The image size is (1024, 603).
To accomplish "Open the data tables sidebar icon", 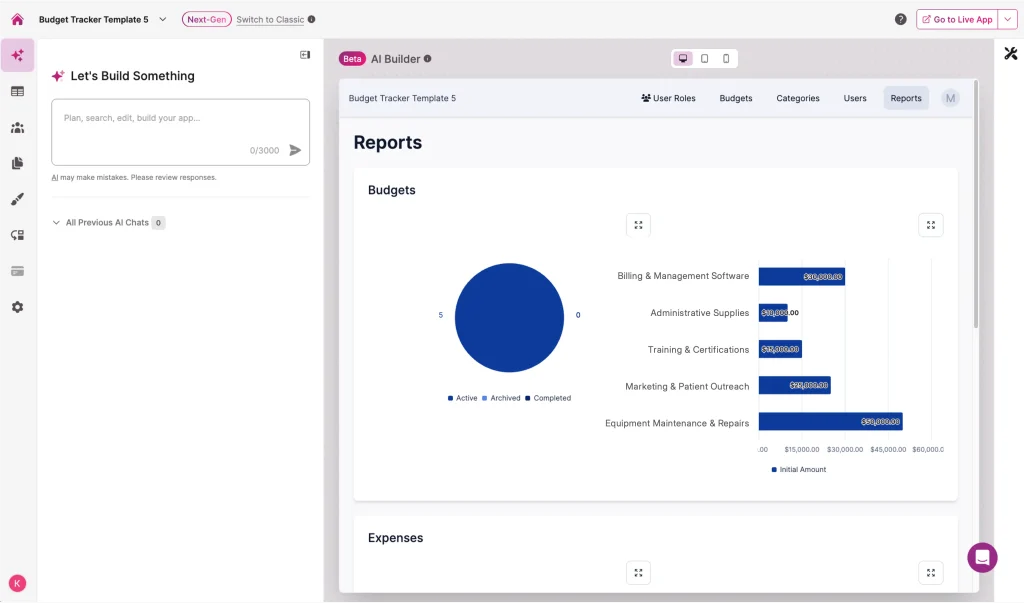I will 17,92.
